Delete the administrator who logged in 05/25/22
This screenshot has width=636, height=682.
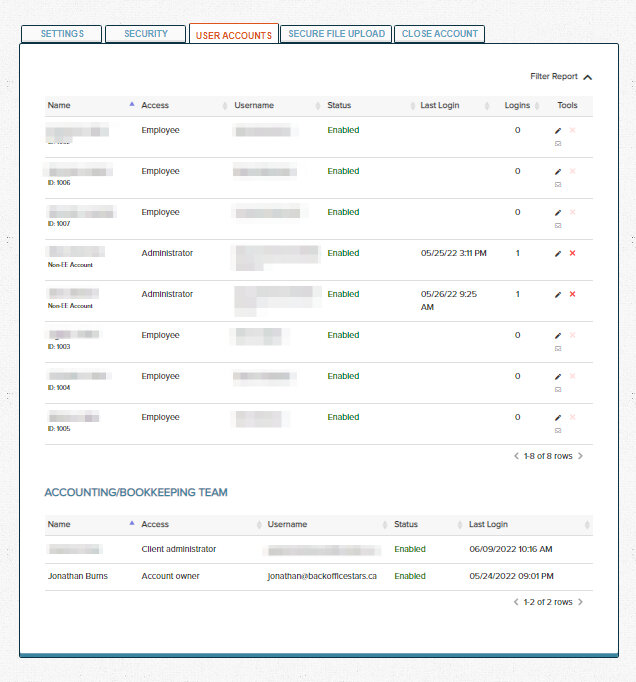click(572, 254)
